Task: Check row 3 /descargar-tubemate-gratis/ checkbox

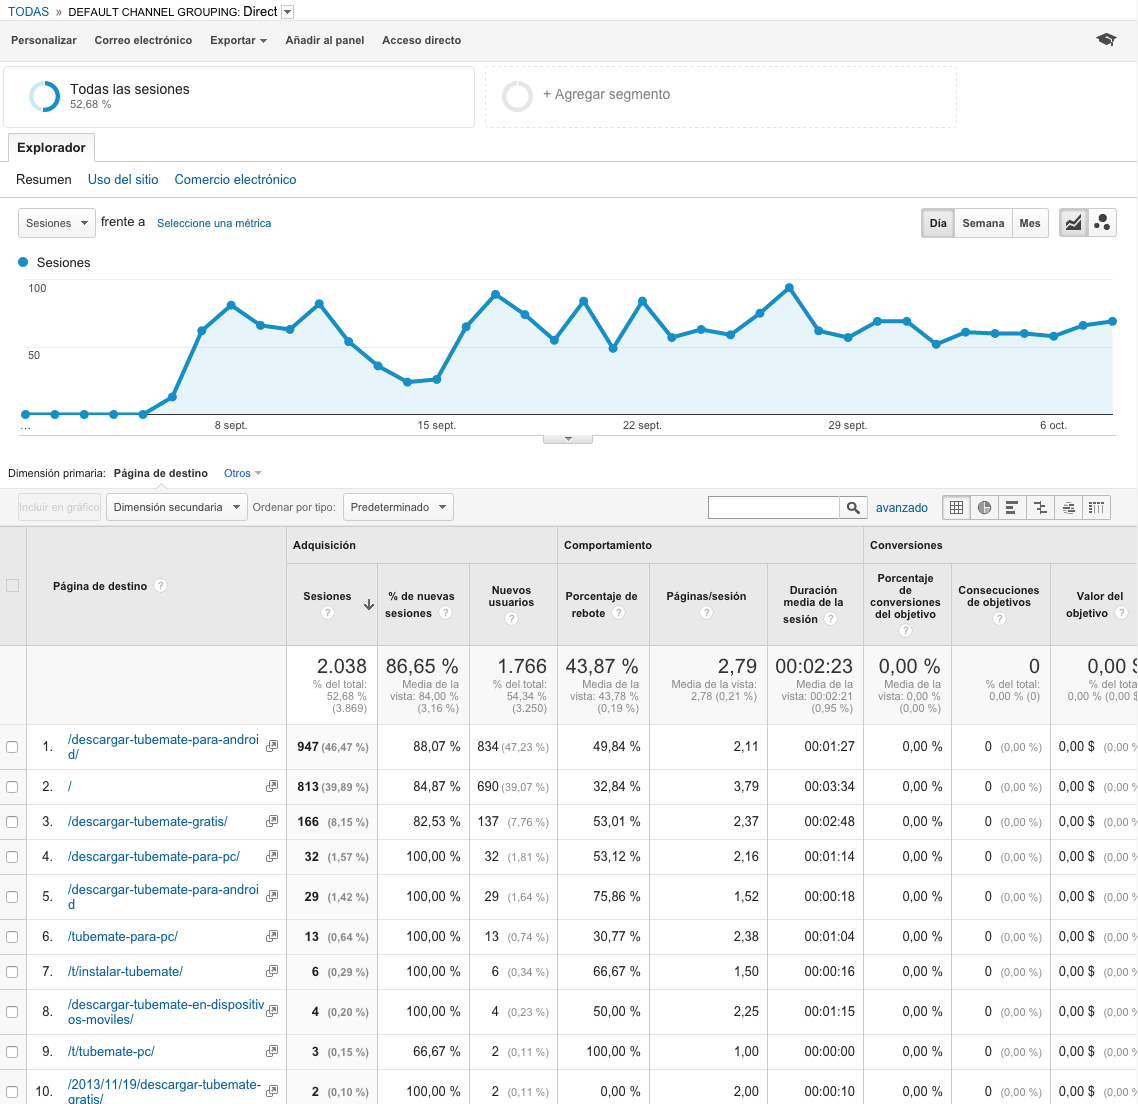Action: pyautogui.click(x=12, y=822)
